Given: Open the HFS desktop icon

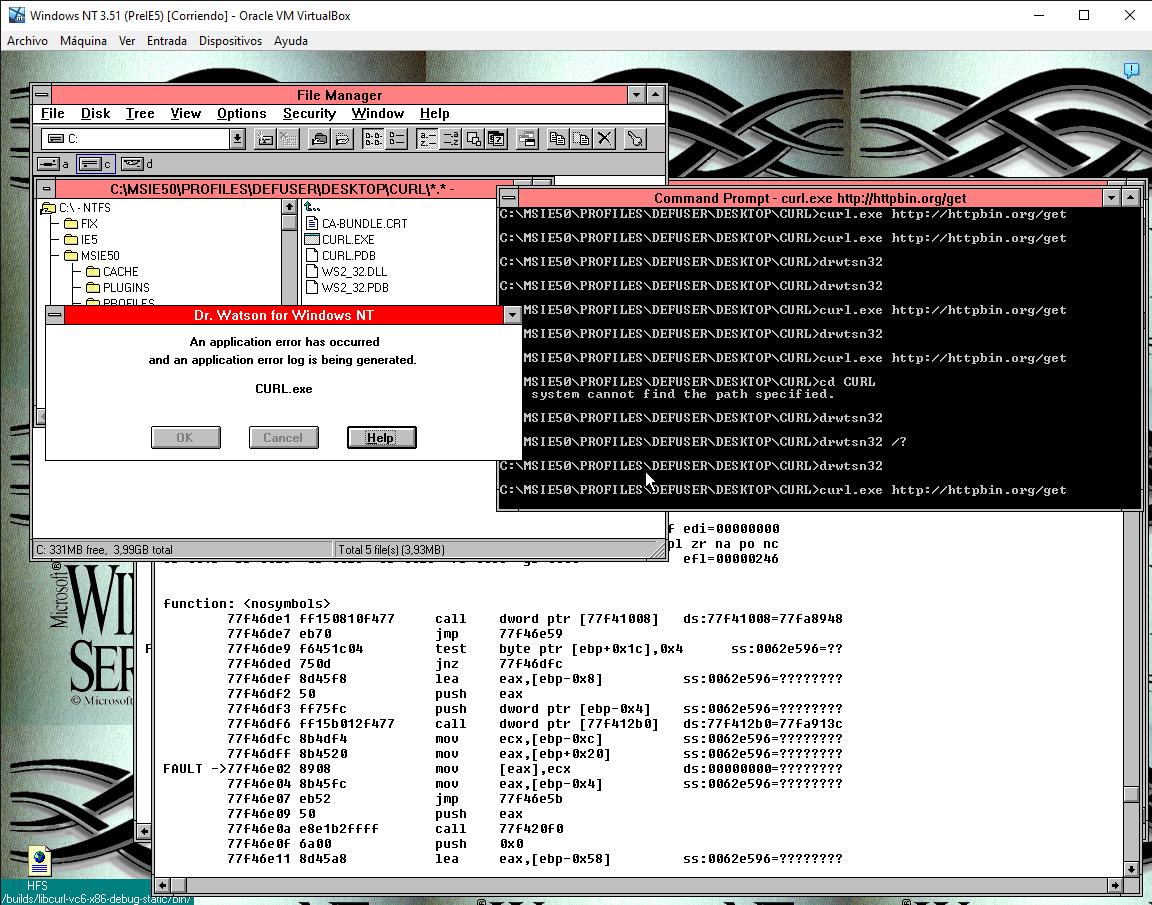Looking at the screenshot, I should tap(38, 862).
